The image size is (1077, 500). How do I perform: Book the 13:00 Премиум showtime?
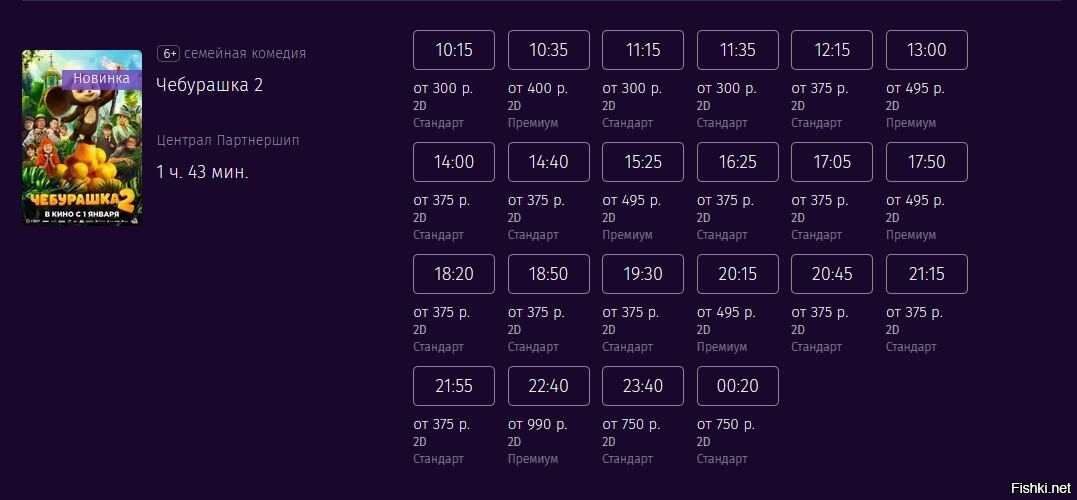(x=926, y=50)
